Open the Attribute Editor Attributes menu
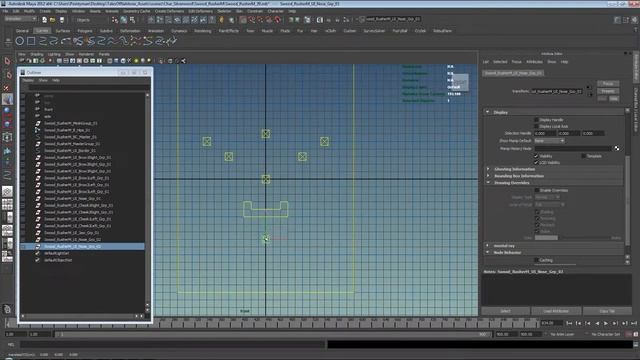Screen dimensions: 640x360 tap(534, 62)
